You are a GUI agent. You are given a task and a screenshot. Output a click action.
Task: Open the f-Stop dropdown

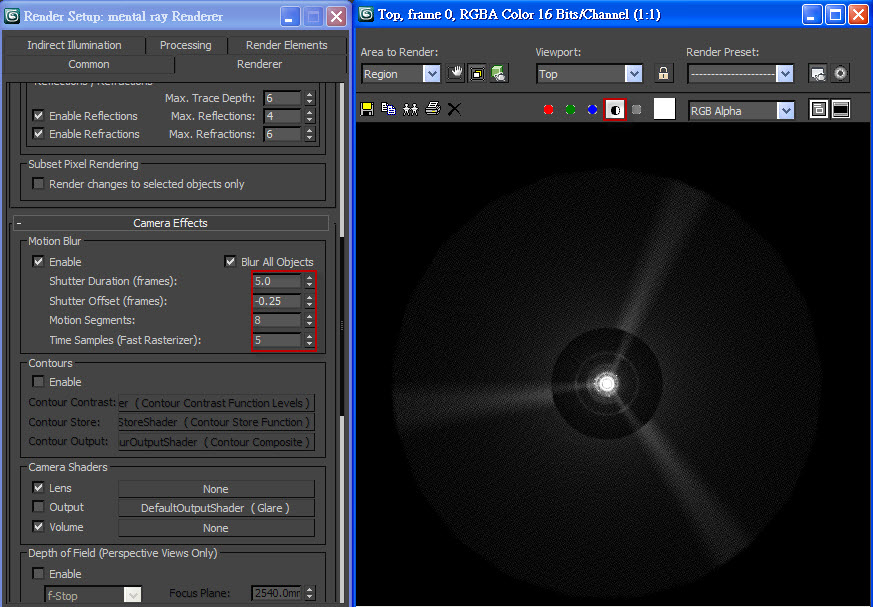(132, 595)
